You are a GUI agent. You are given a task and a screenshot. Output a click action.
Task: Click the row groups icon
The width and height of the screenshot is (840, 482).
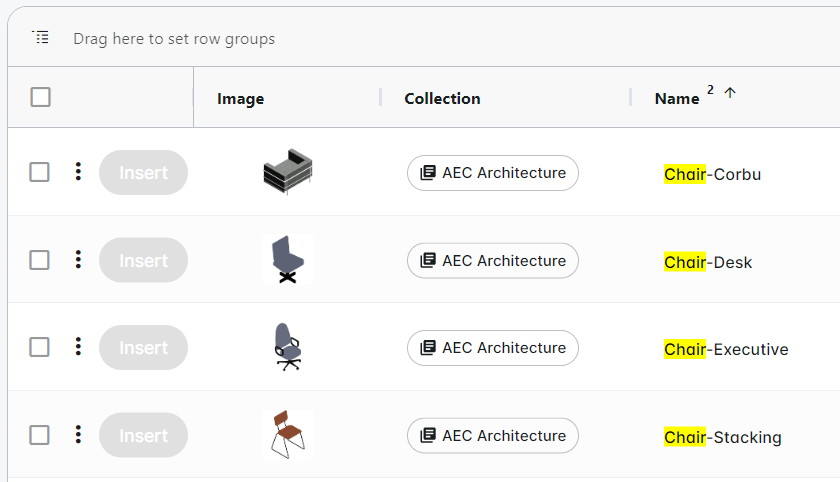click(40, 38)
